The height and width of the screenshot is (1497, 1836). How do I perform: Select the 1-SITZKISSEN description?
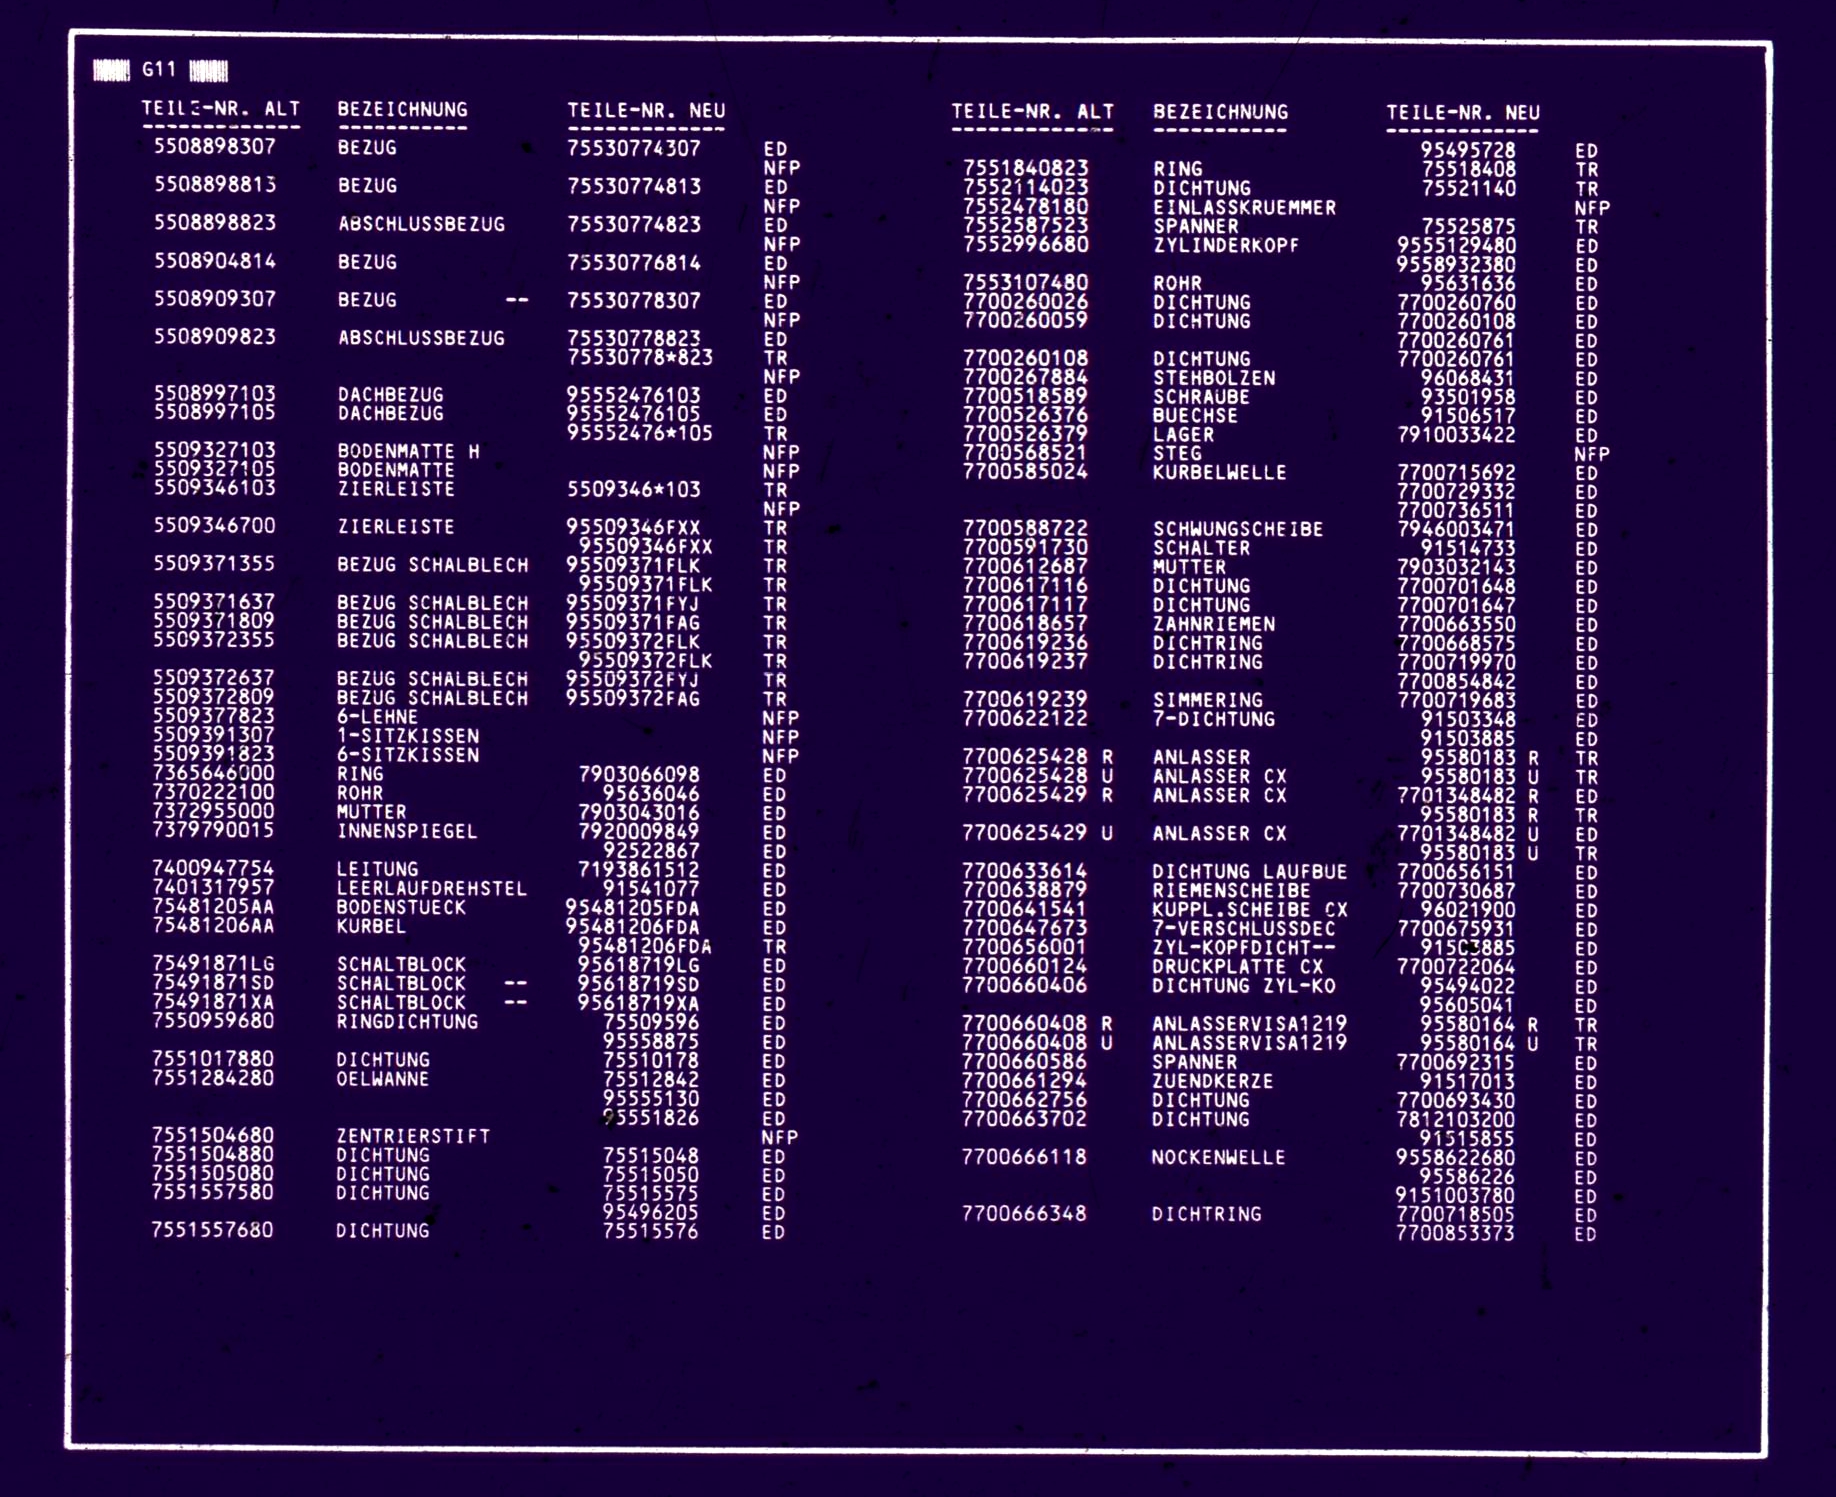click(408, 736)
